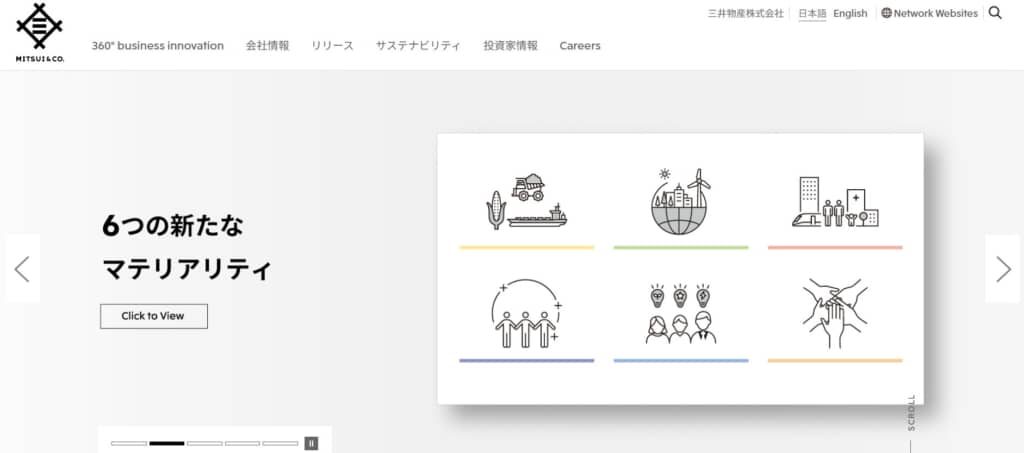Jump to the first slide indicator bar
The width and height of the screenshot is (1024, 453).
129,443
